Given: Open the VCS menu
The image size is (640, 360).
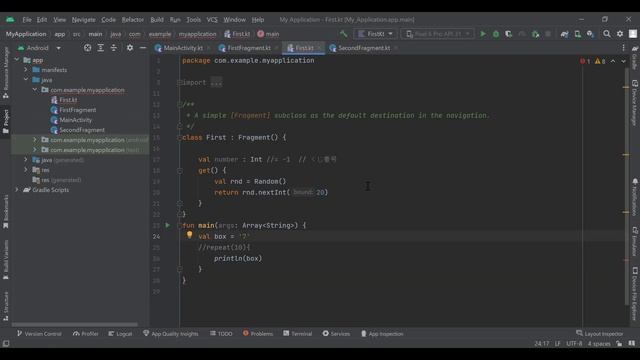Looking at the screenshot, I should tap(212, 20).
